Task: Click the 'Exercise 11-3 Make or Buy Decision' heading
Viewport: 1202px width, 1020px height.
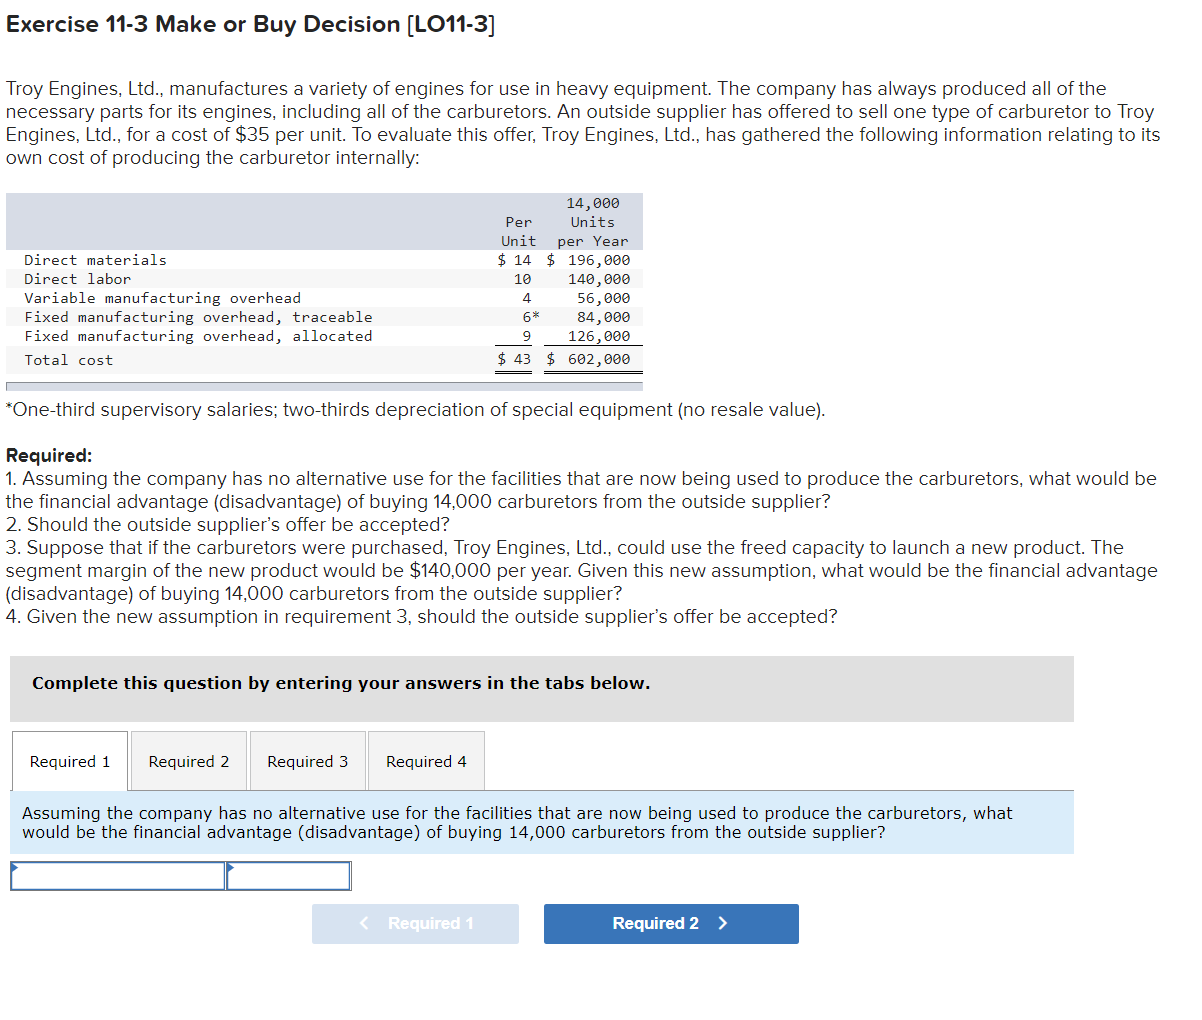Action: [x=250, y=24]
